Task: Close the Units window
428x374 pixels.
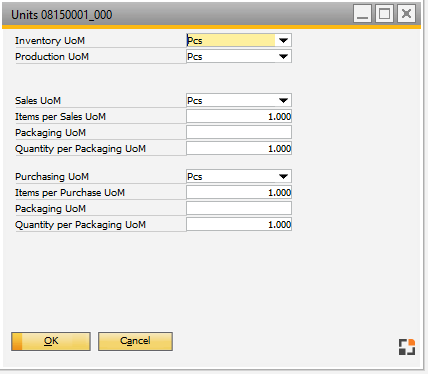Action: point(406,14)
